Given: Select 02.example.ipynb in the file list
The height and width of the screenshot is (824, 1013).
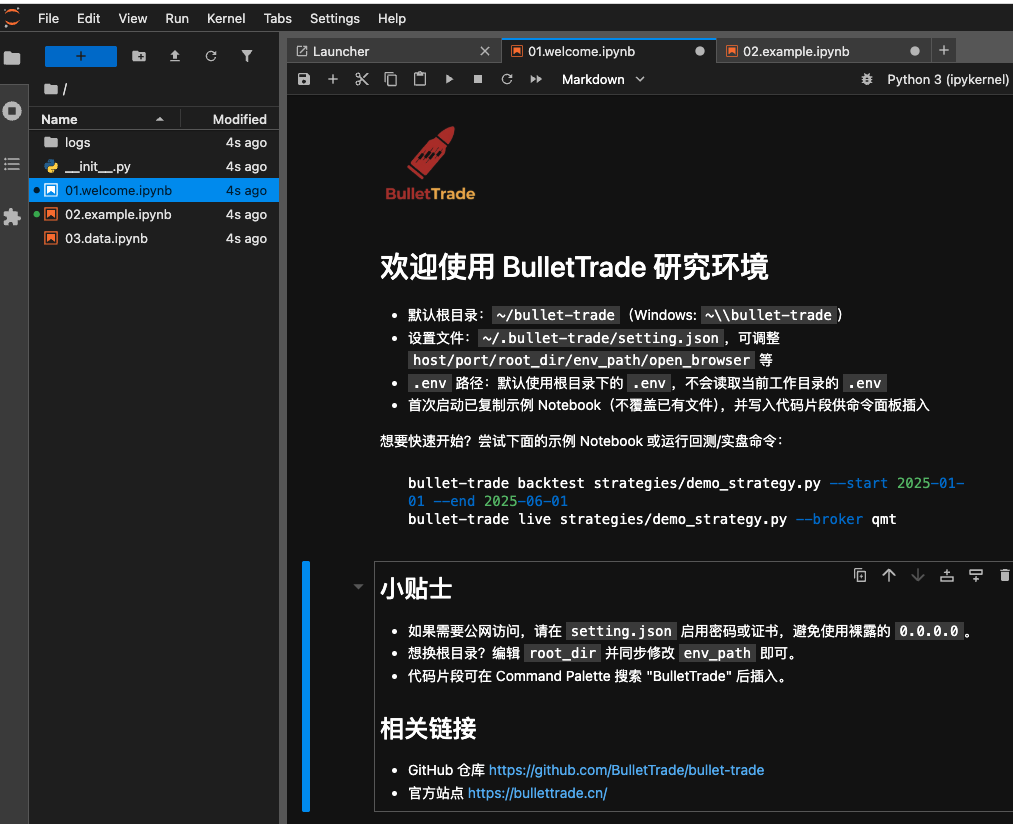Looking at the screenshot, I should (154, 214).
